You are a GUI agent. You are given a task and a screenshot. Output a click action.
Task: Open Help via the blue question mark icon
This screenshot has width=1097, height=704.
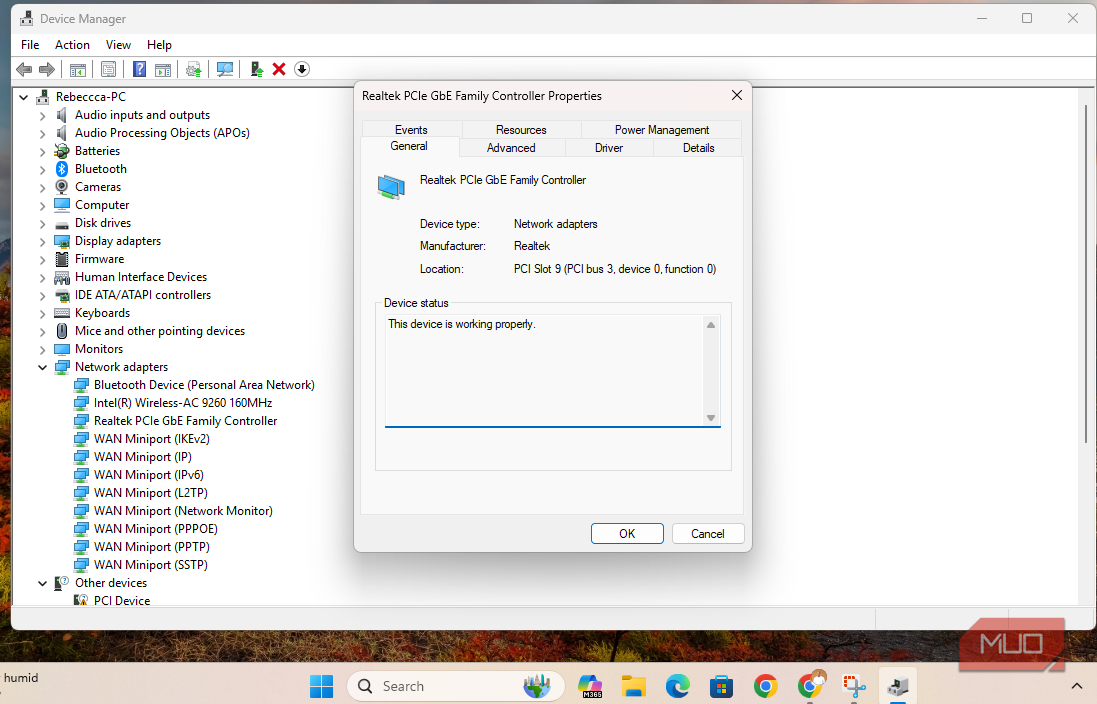(x=139, y=69)
